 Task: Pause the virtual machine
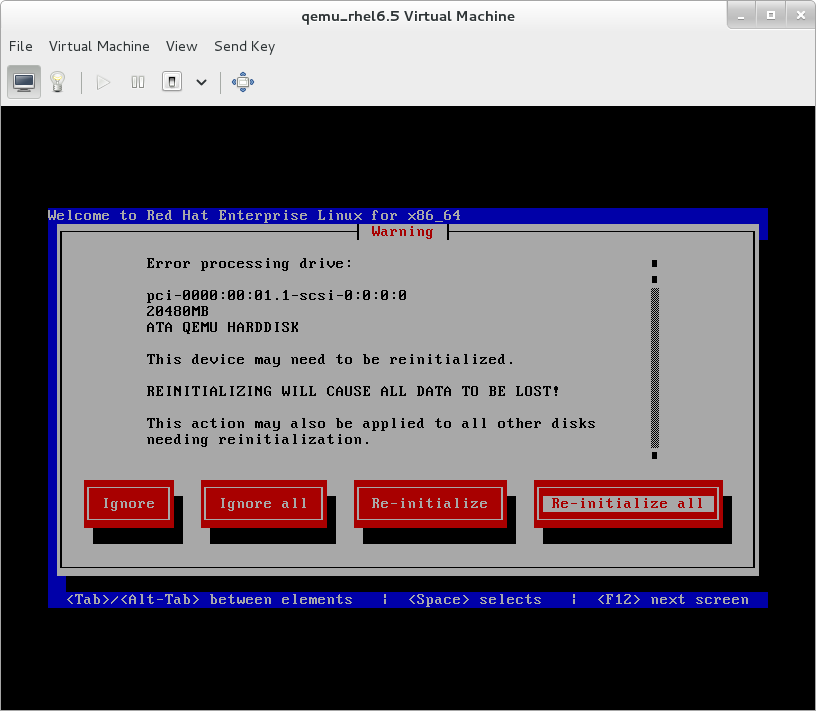click(x=138, y=82)
